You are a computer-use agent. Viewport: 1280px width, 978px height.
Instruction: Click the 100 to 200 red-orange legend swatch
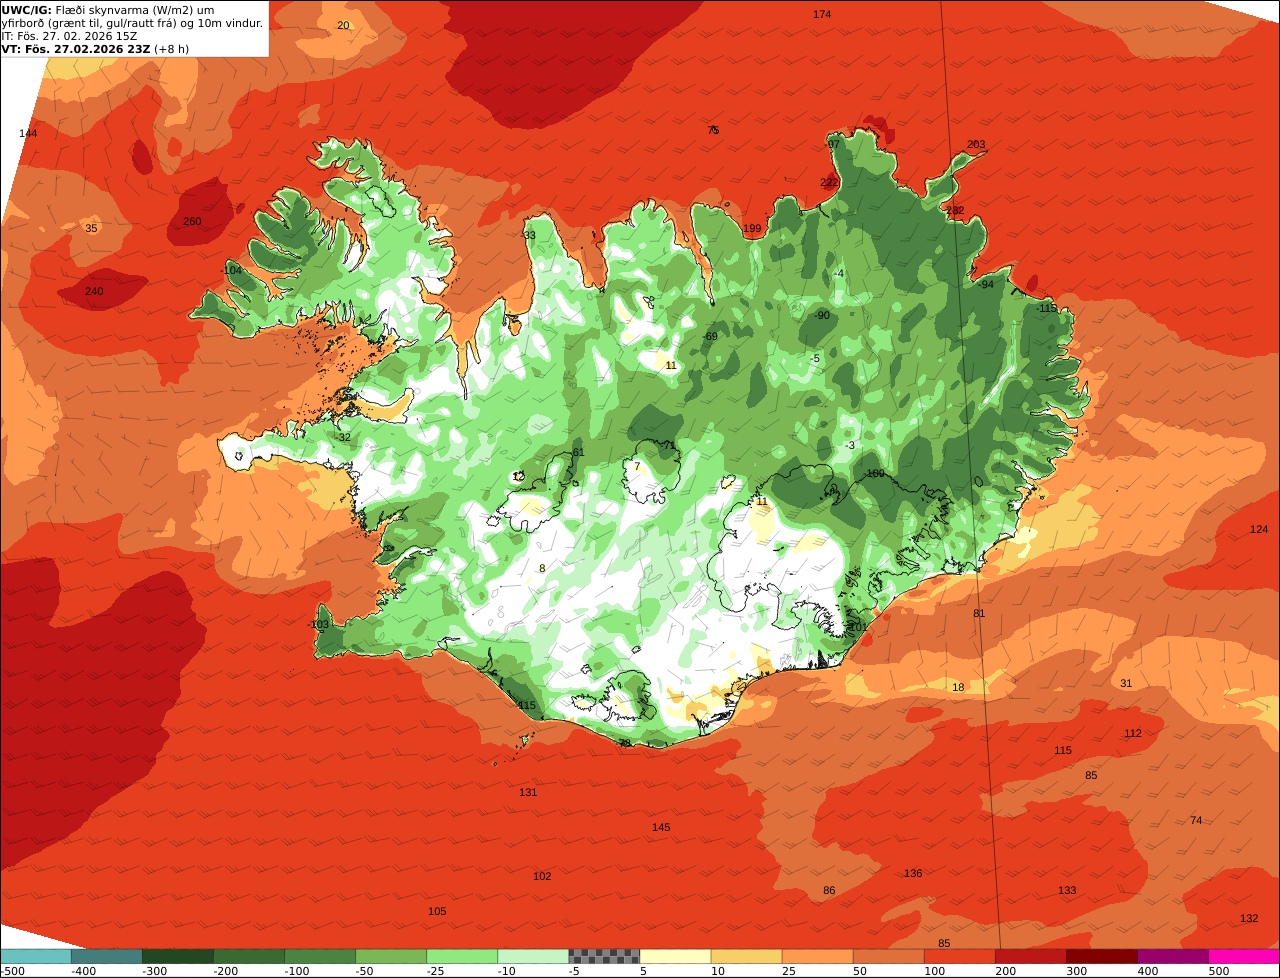point(959,956)
